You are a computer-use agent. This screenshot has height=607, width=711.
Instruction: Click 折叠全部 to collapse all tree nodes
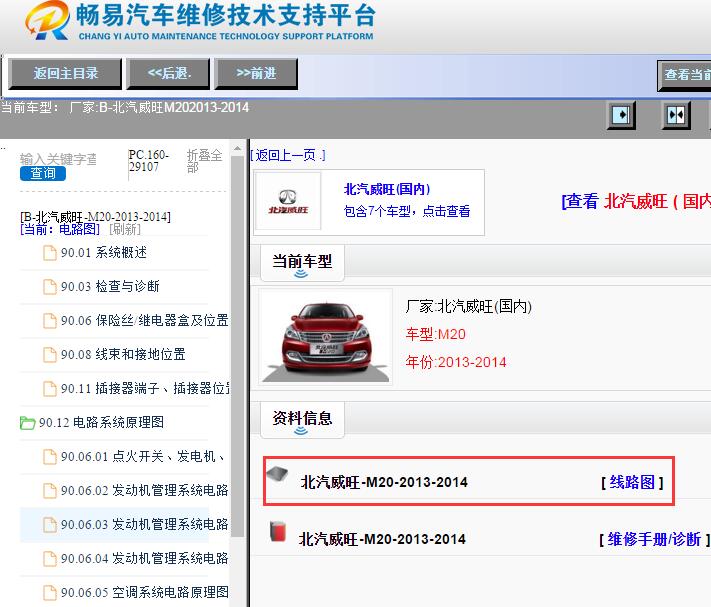click(x=204, y=161)
